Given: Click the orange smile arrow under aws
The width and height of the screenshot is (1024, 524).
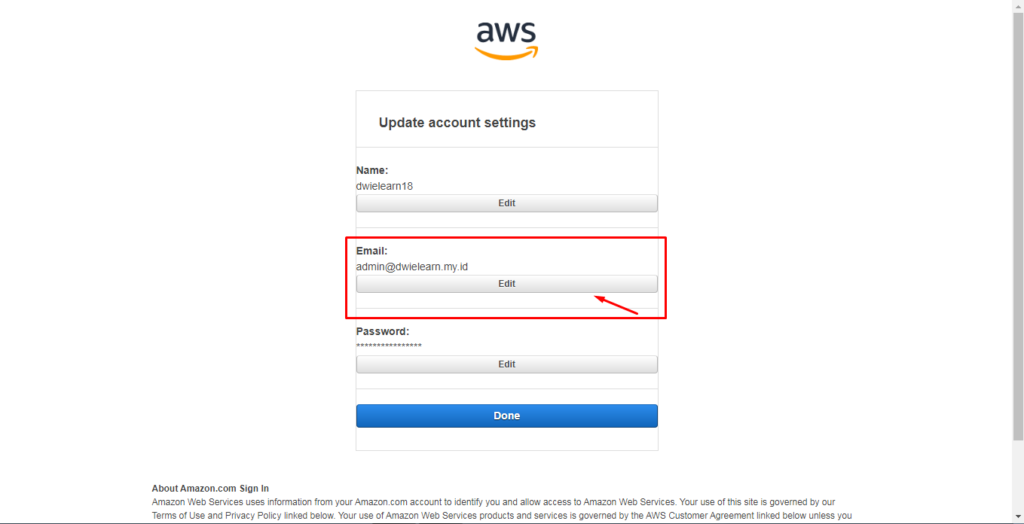Looking at the screenshot, I should (506, 53).
